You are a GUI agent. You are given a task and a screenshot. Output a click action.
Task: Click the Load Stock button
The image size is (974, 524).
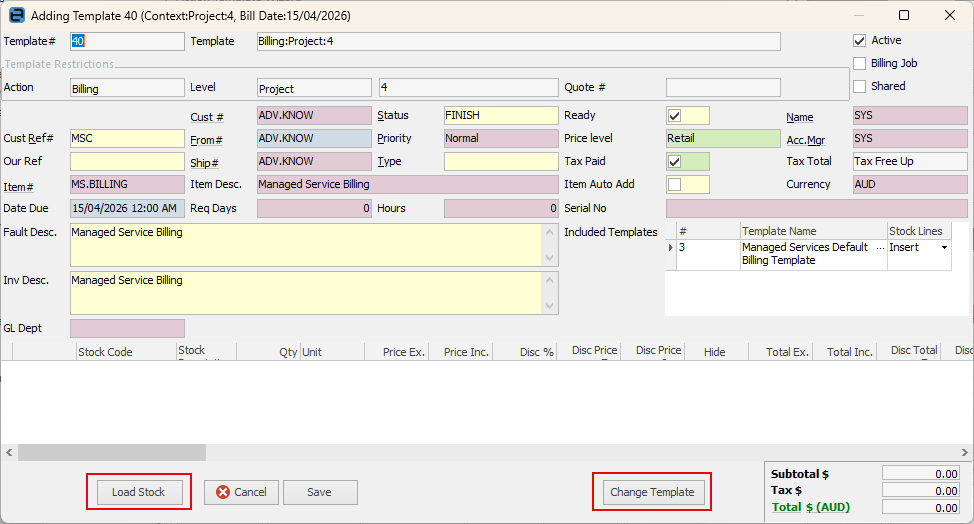coord(139,492)
